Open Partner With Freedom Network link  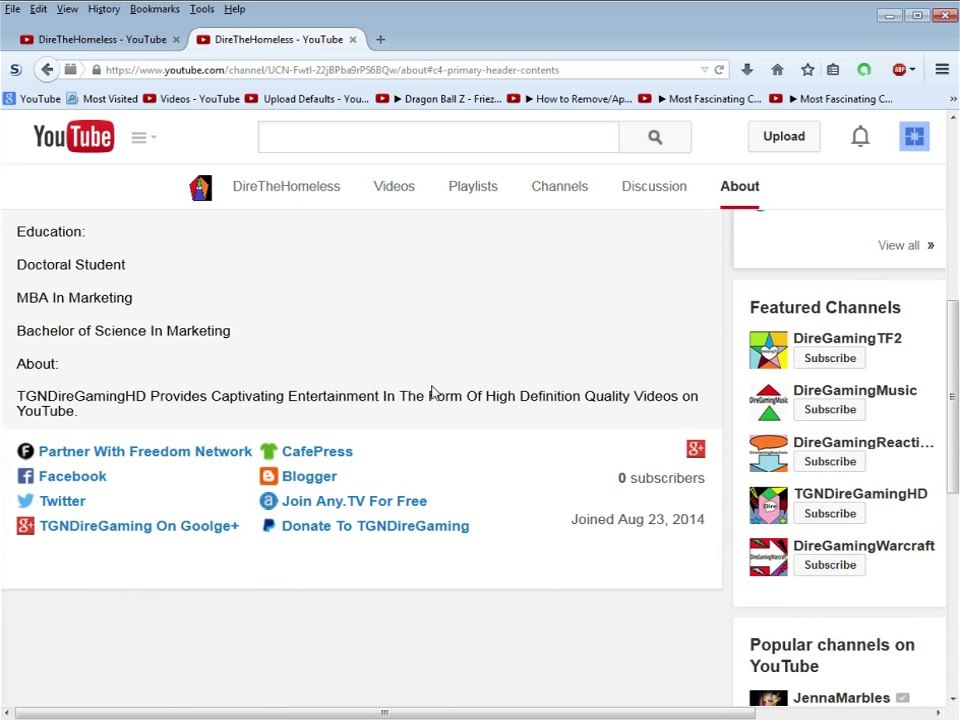click(x=145, y=451)
